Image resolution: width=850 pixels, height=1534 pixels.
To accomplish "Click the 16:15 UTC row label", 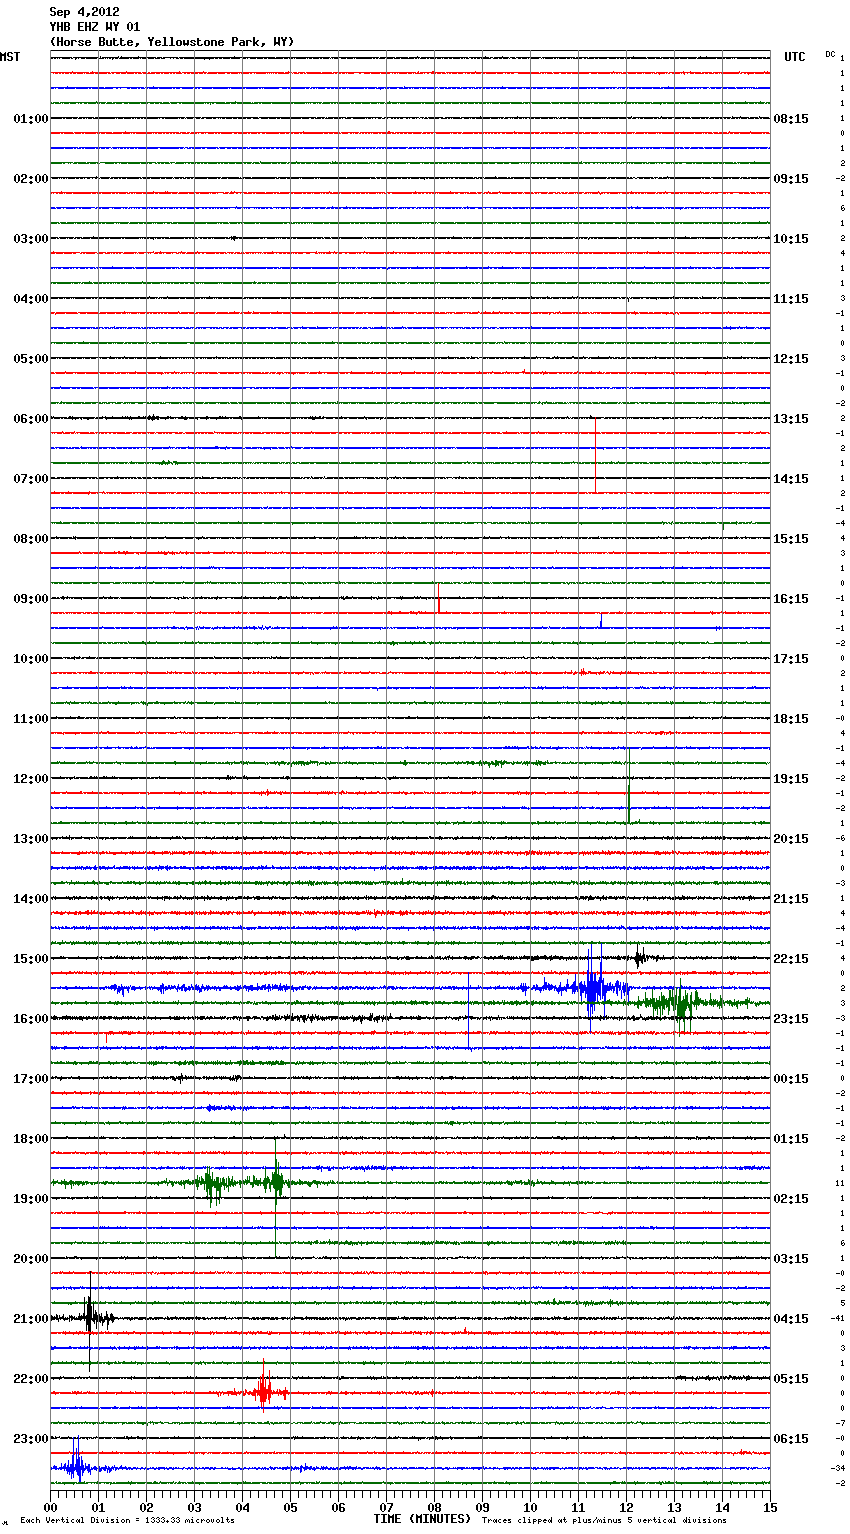I will [x=791, y=599].
